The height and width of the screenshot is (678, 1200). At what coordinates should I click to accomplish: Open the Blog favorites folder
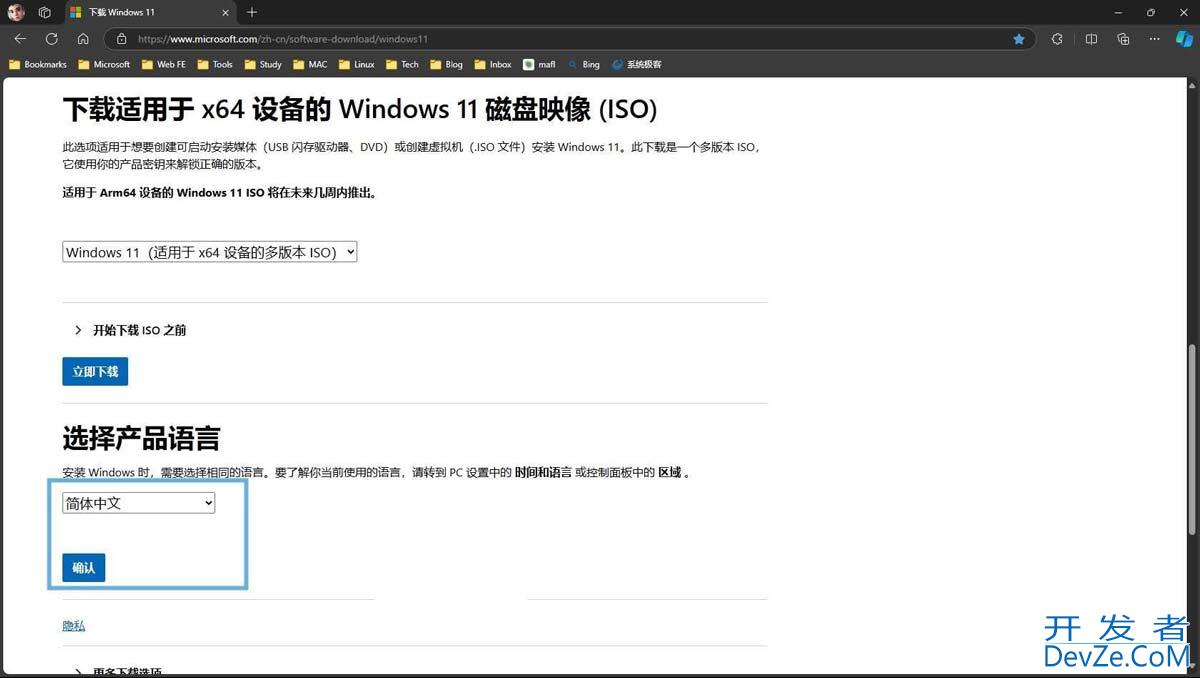(x=447, y=64)
